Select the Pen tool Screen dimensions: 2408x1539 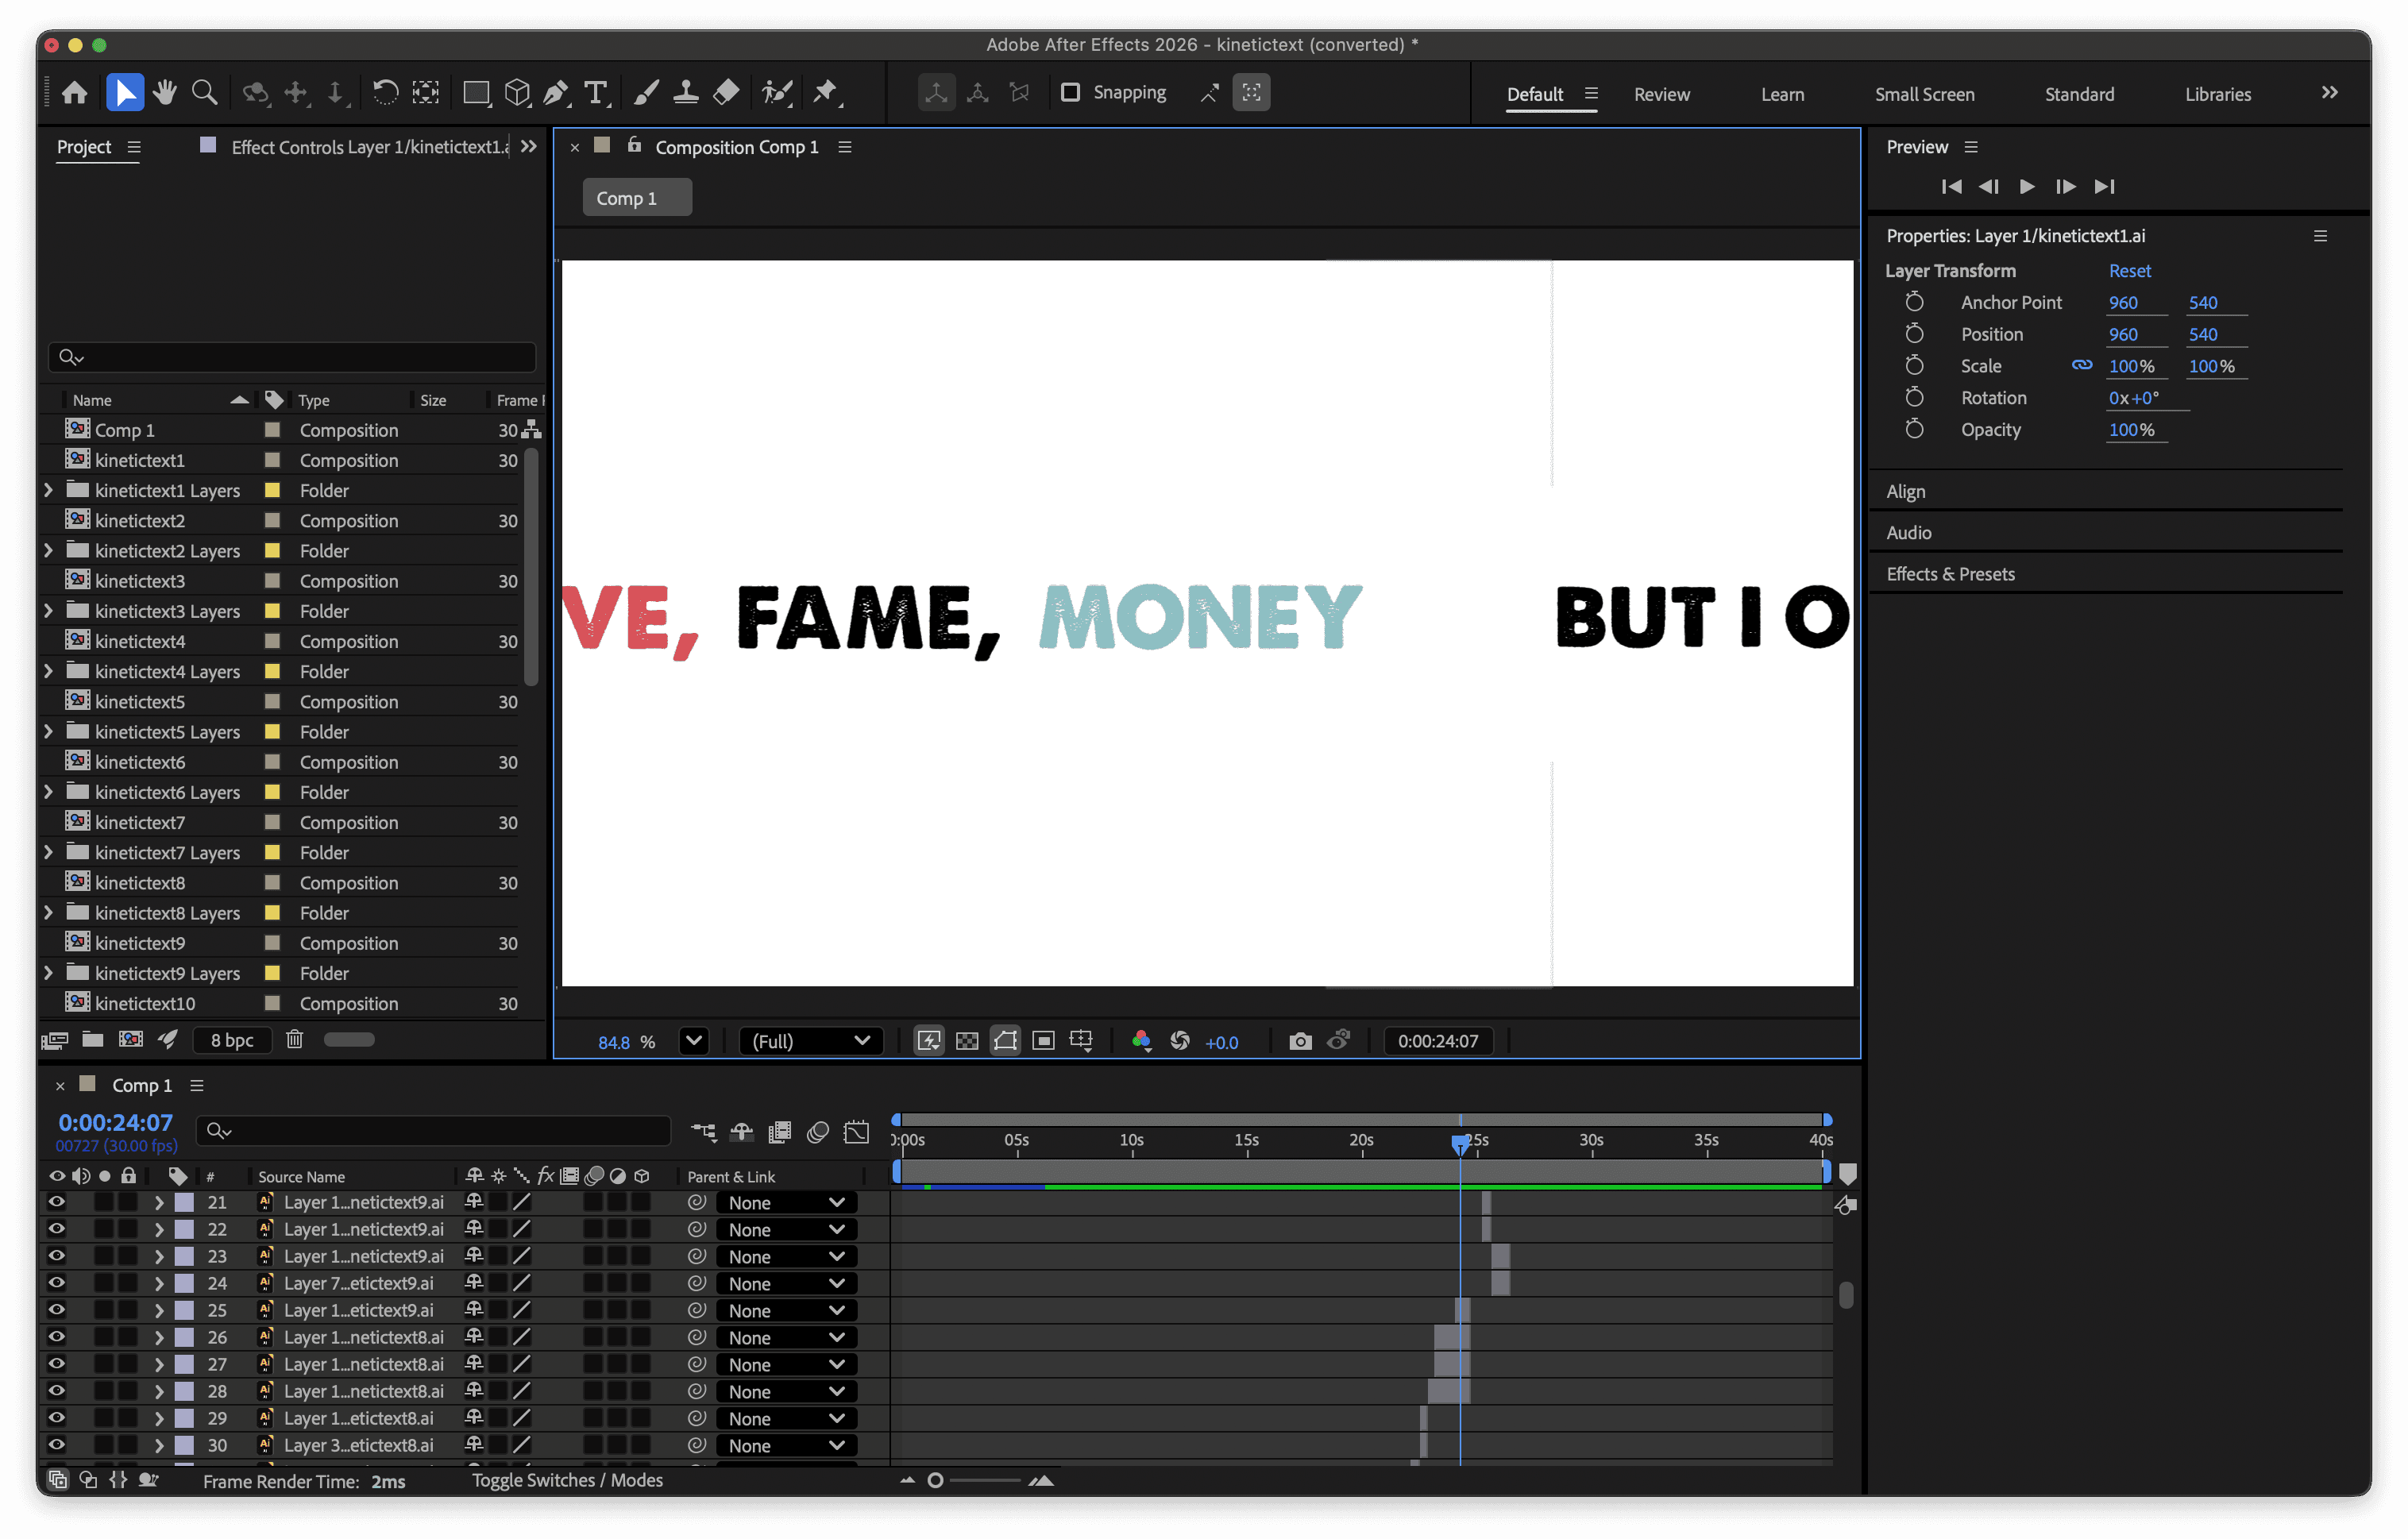(x=556, y=93)
